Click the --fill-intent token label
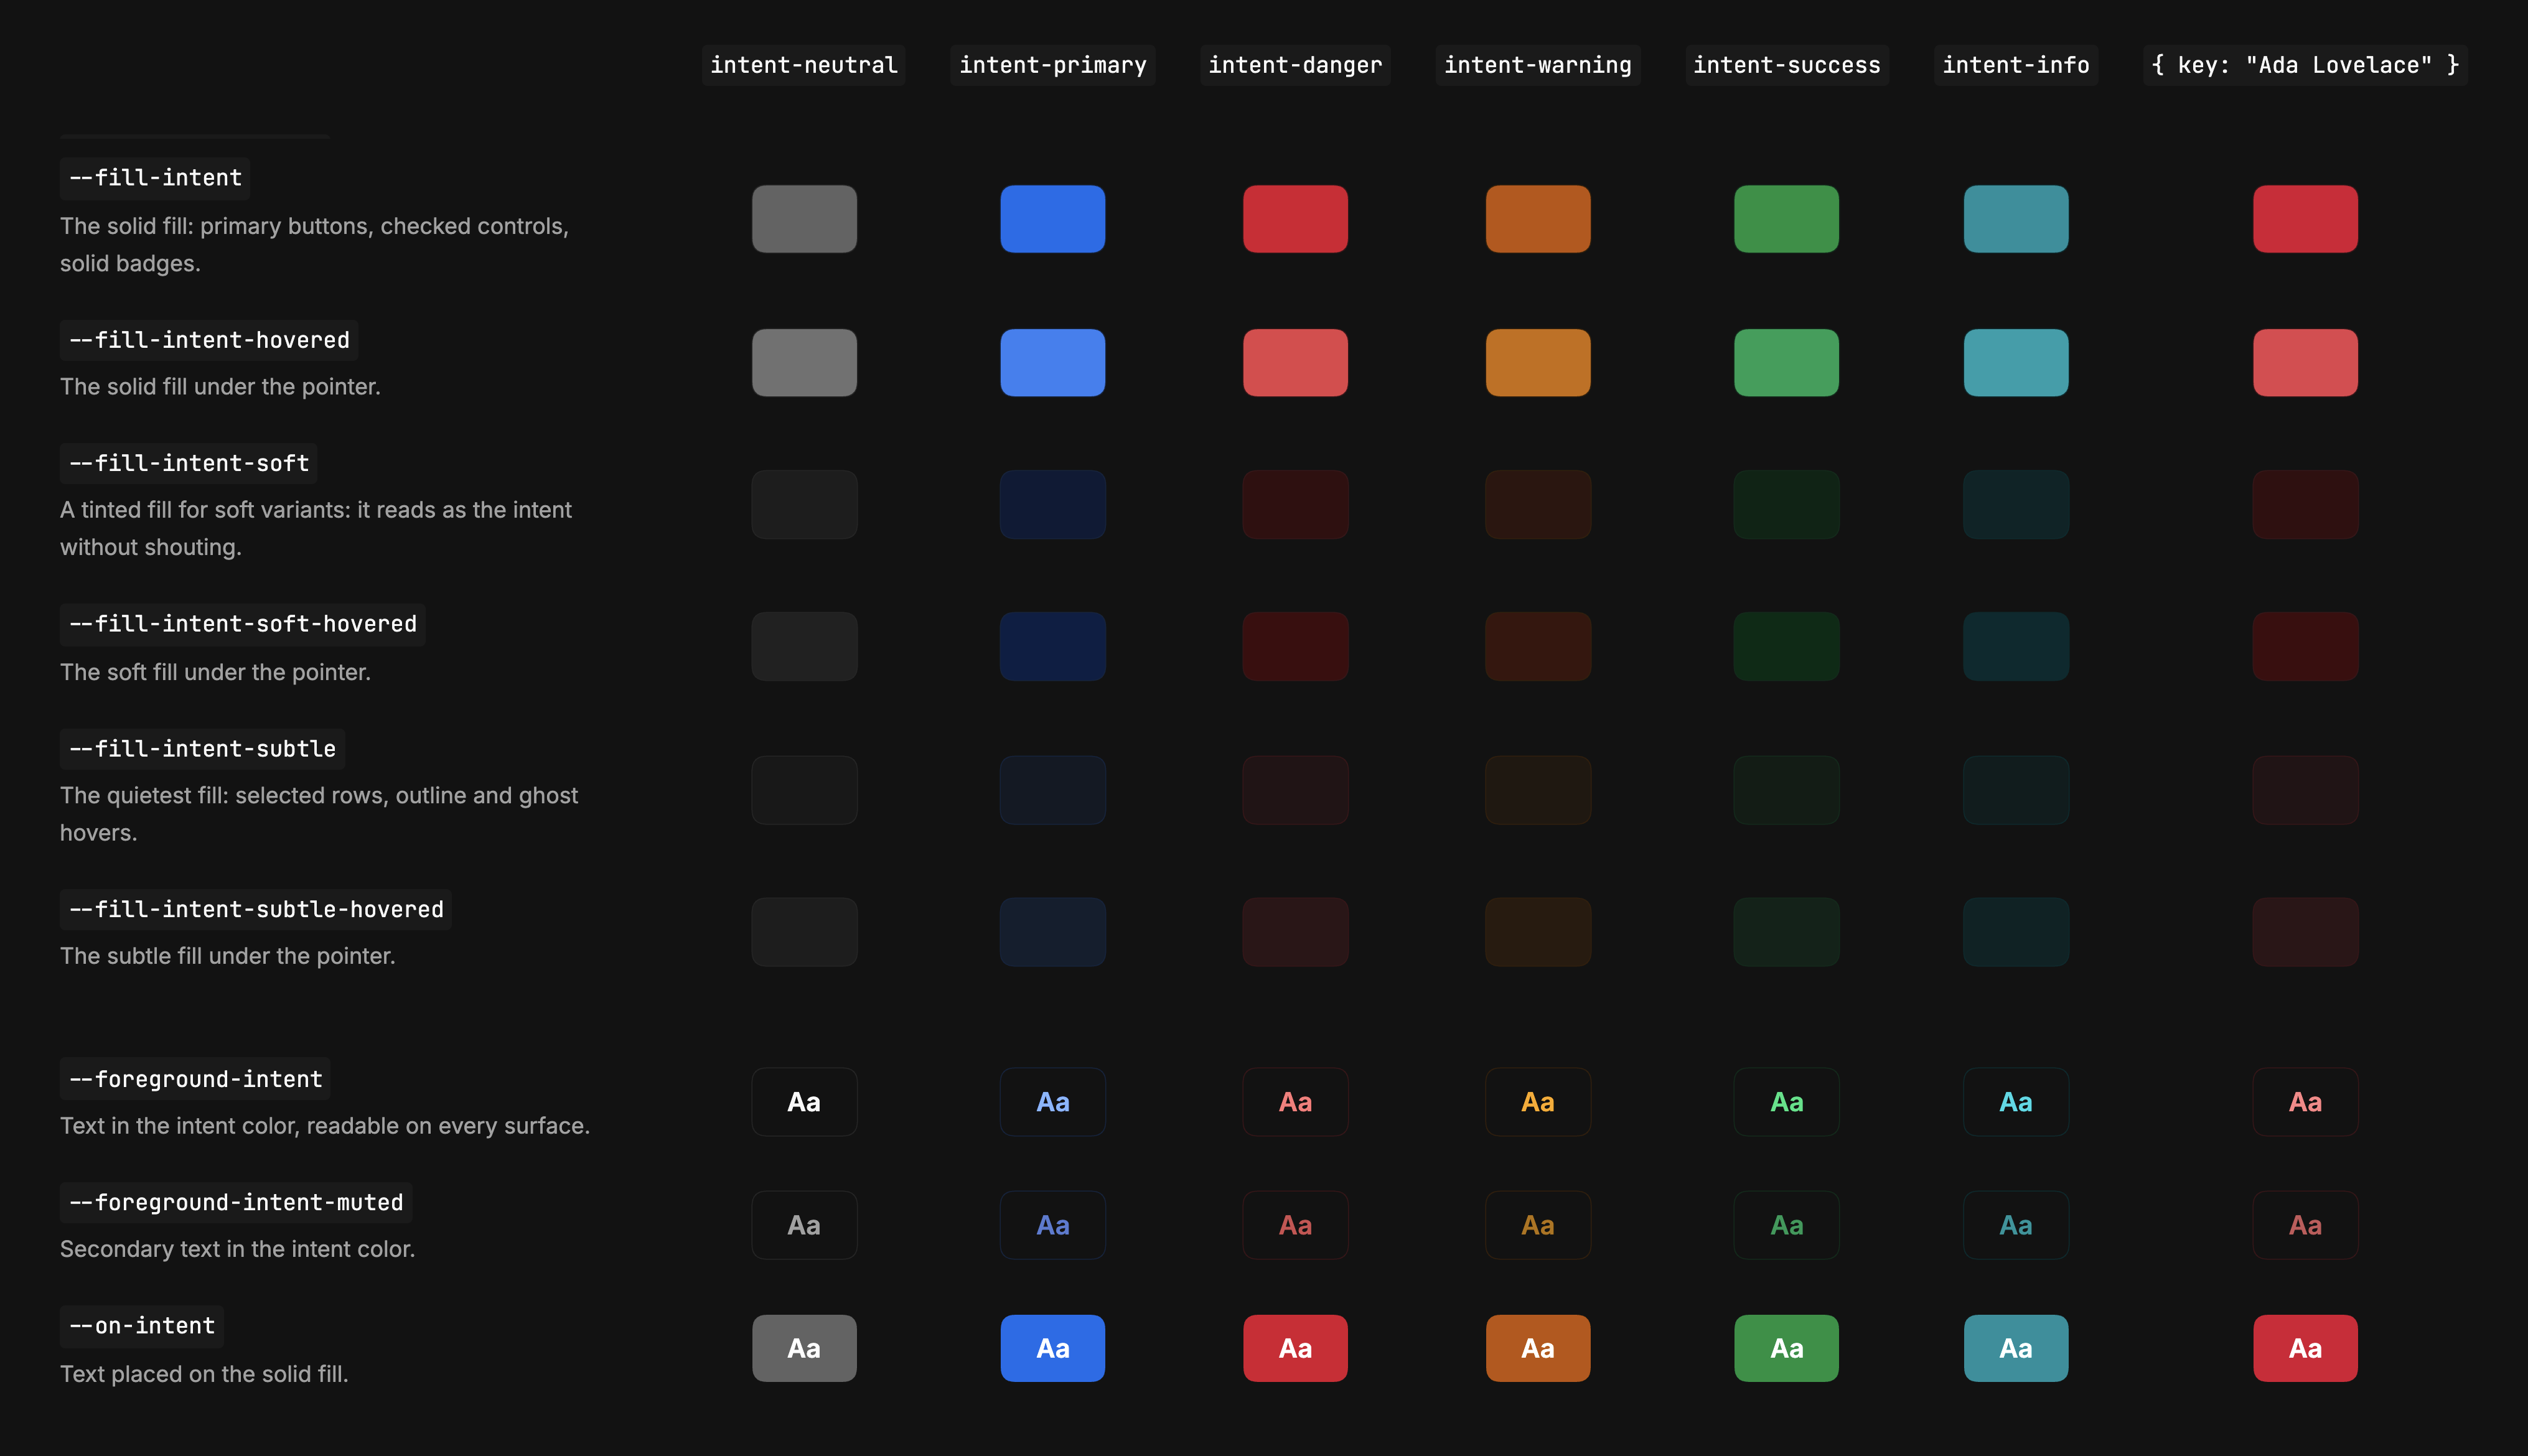 pyautogui.click(x=155, y=178)
